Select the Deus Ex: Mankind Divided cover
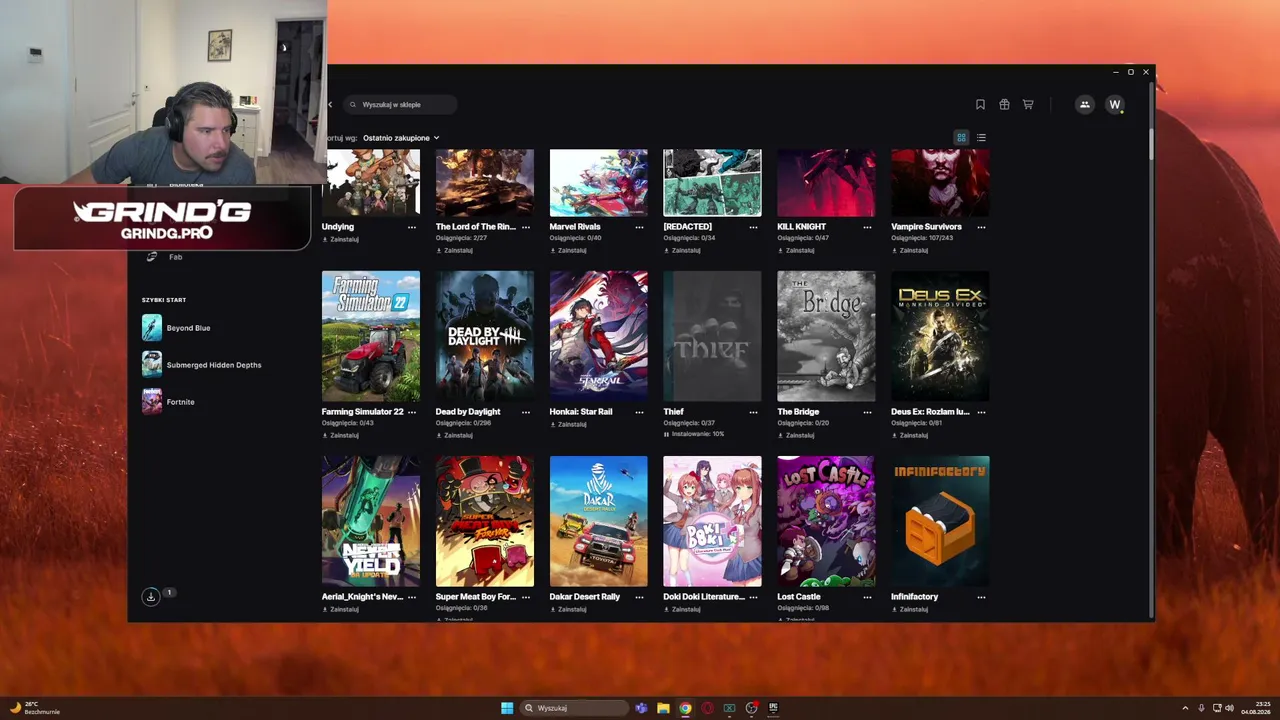The height and width of the screenshot is (720, 1280). (940, 336)
